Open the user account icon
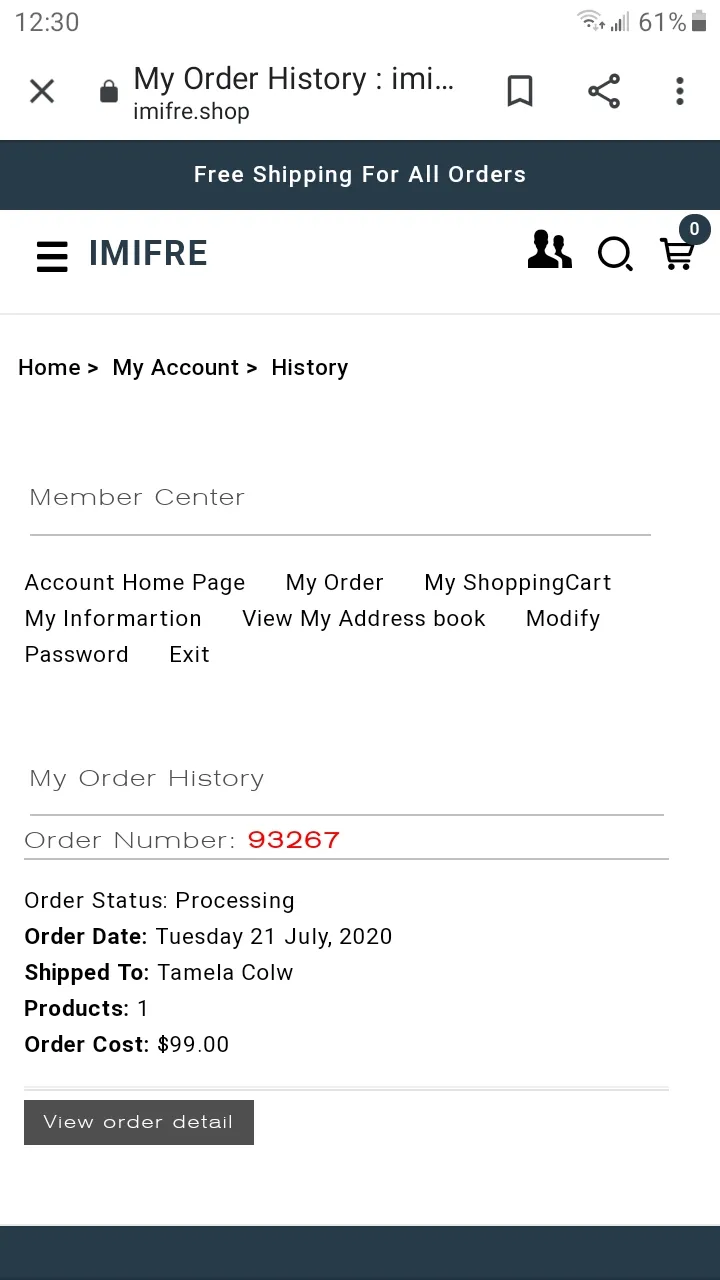Screen dimensions: 720x1280 click(x=549, y=250)
